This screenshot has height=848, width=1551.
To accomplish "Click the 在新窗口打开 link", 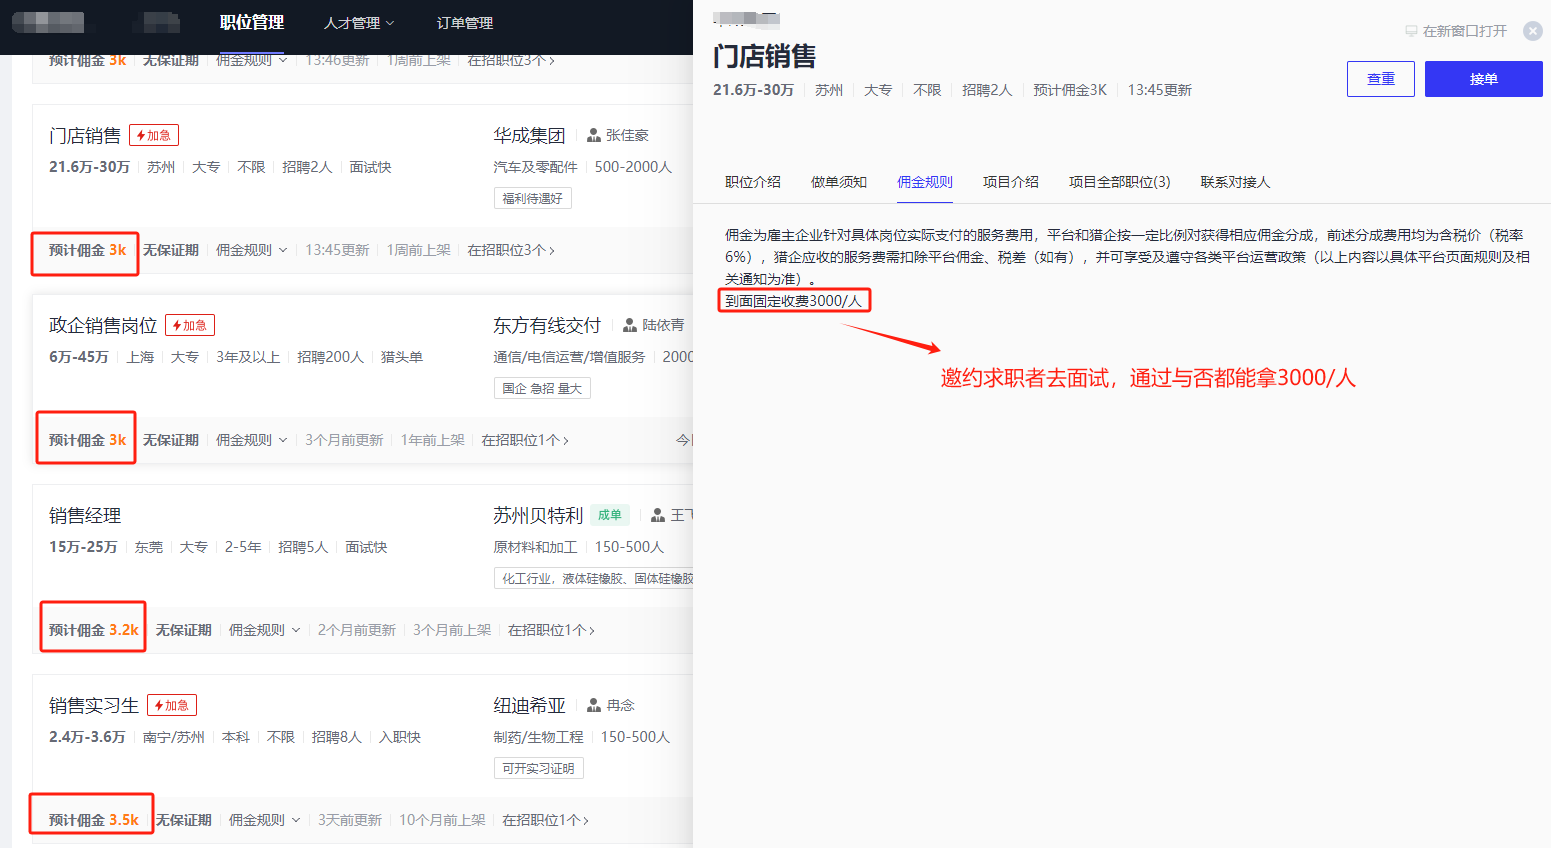I will (1465, 31).
